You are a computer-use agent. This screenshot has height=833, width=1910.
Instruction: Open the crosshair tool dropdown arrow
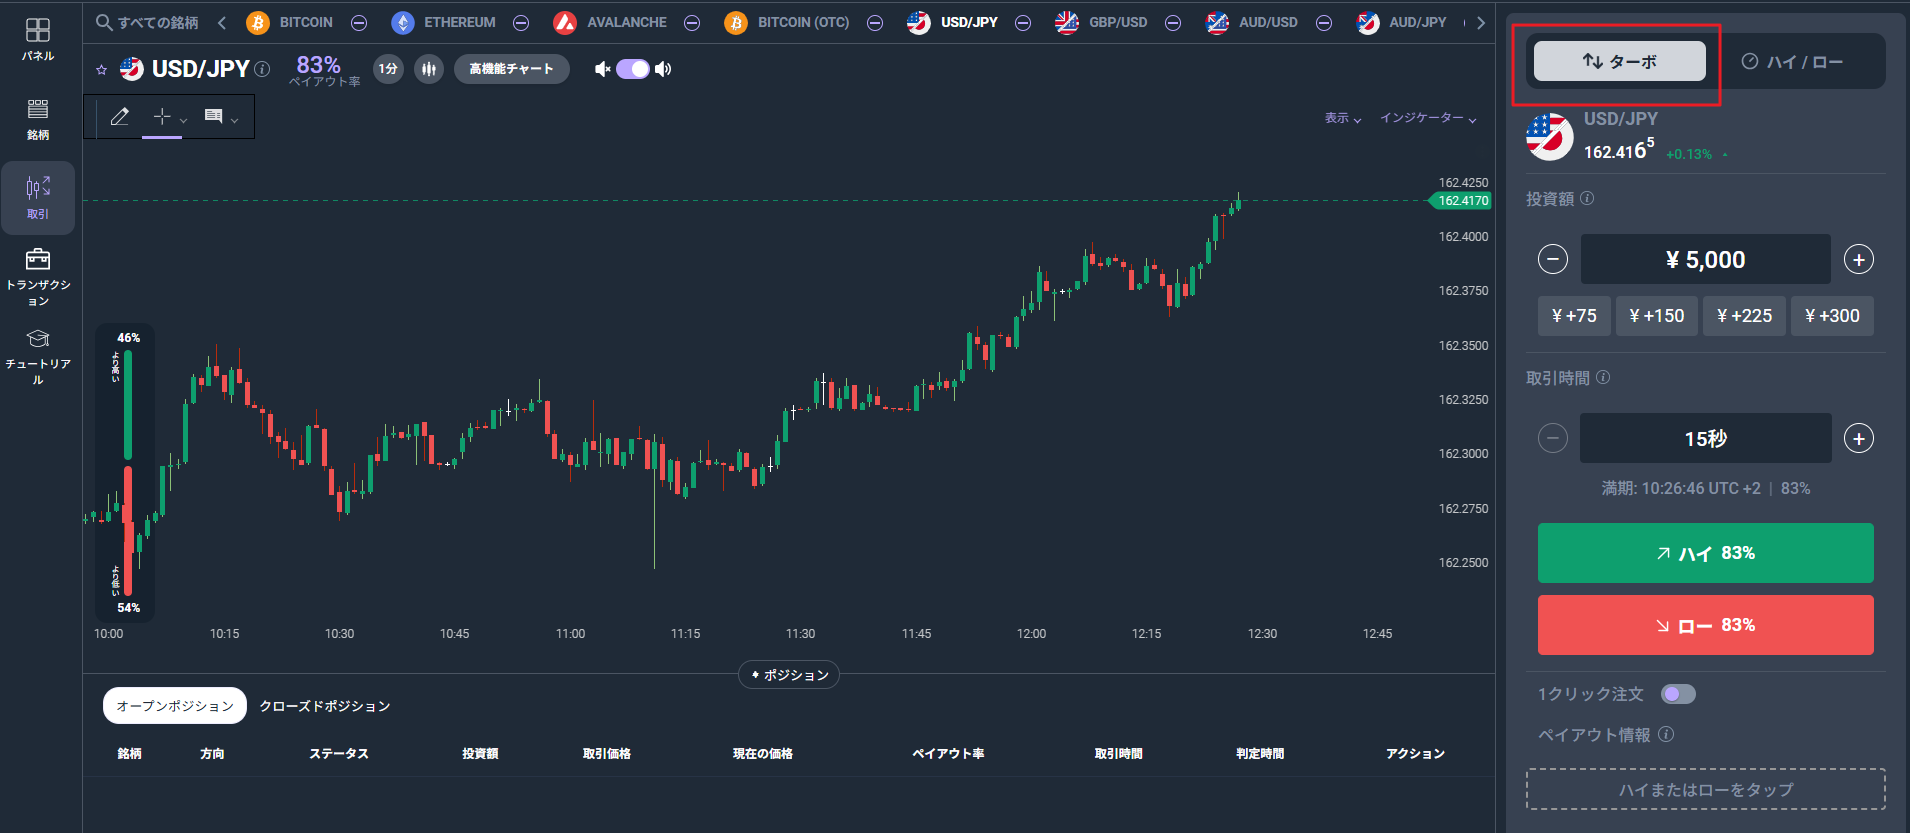click(183, 120)
